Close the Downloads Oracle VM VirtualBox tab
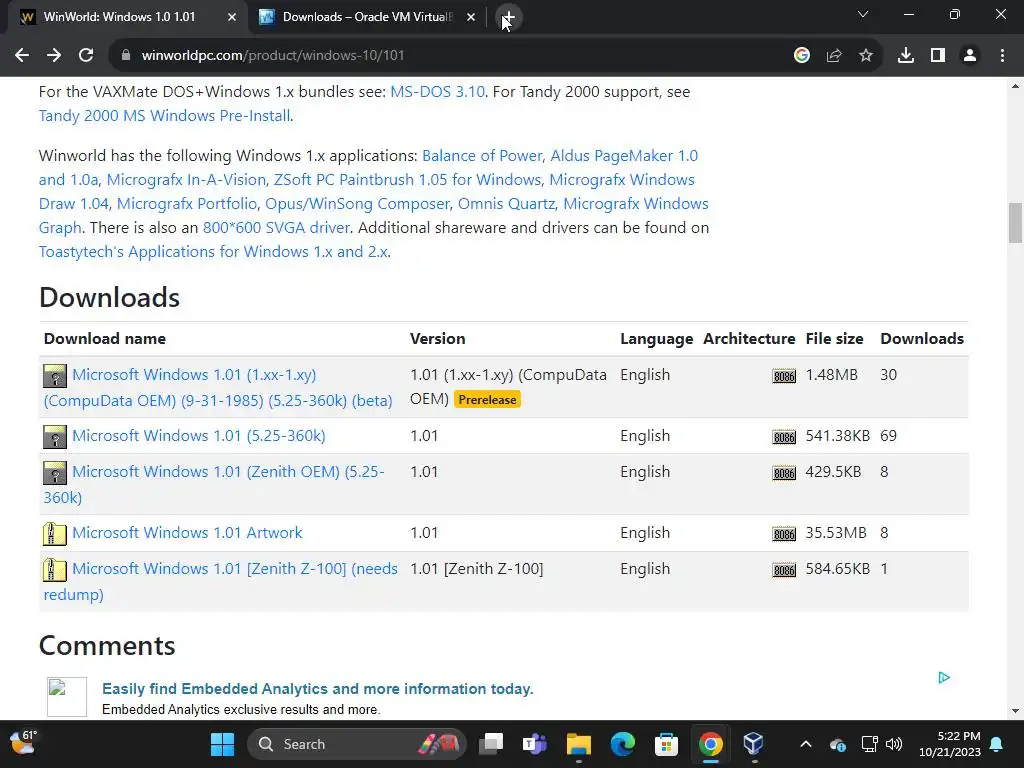The image size is (1024, 768). point(471,17)
